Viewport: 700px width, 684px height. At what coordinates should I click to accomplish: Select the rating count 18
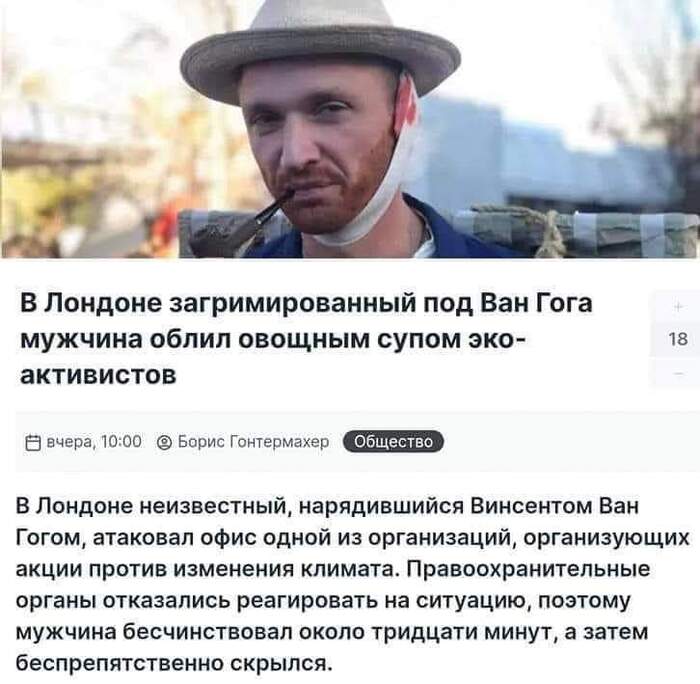pos(678,339)
